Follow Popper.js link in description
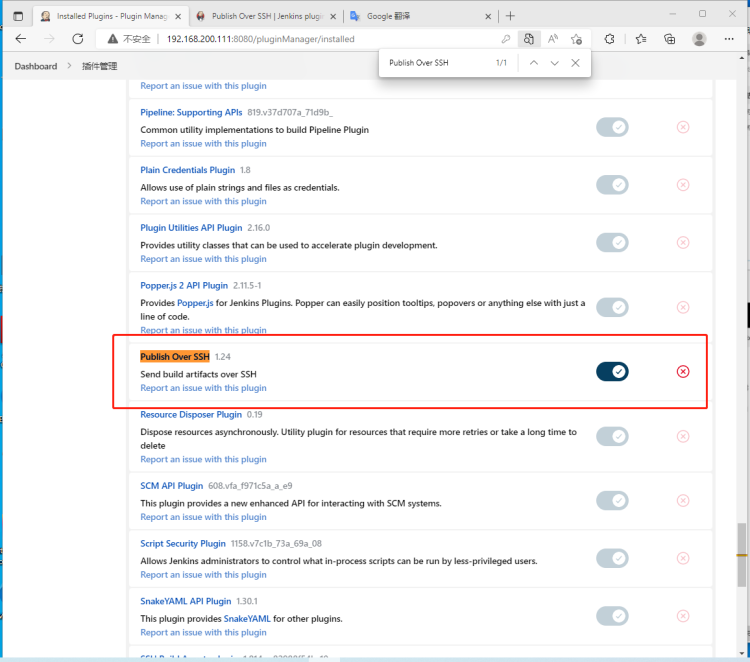The image size is (750, 662). (x=195, y=303)
